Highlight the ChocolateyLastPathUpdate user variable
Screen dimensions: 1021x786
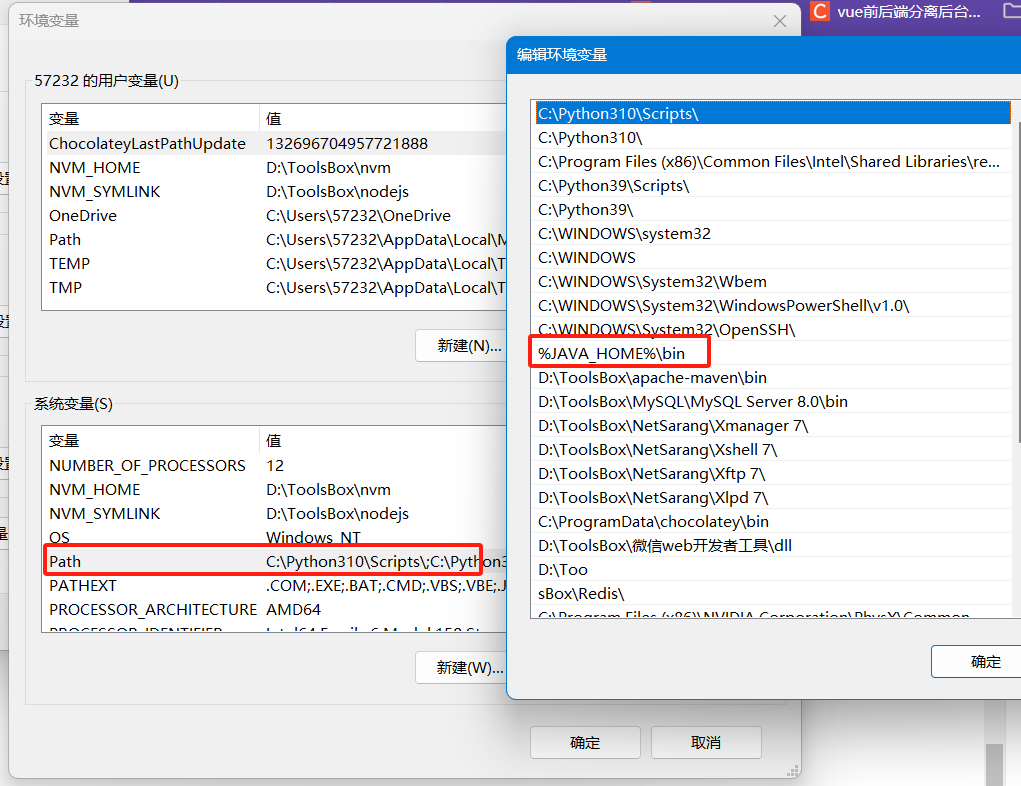click(147, 143)
